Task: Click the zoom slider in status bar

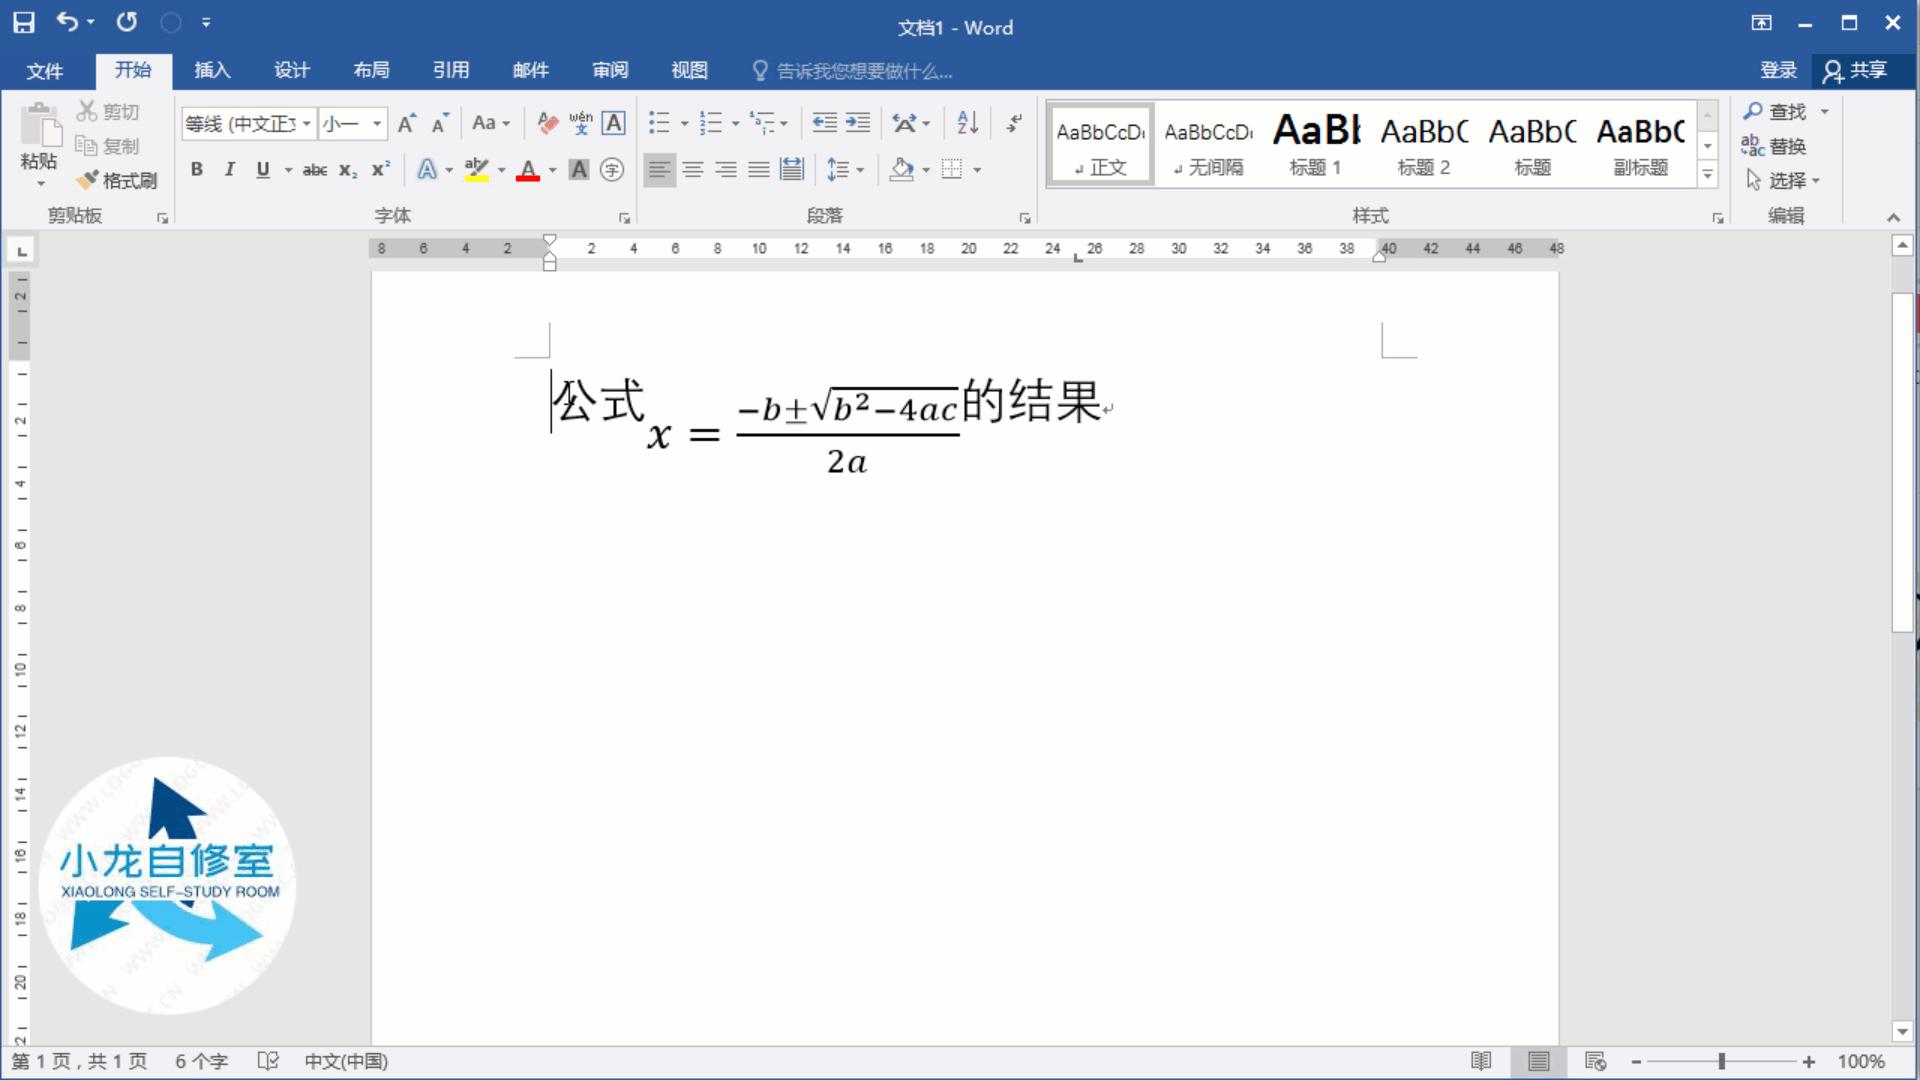Action: click(x=1722, y=1061)
